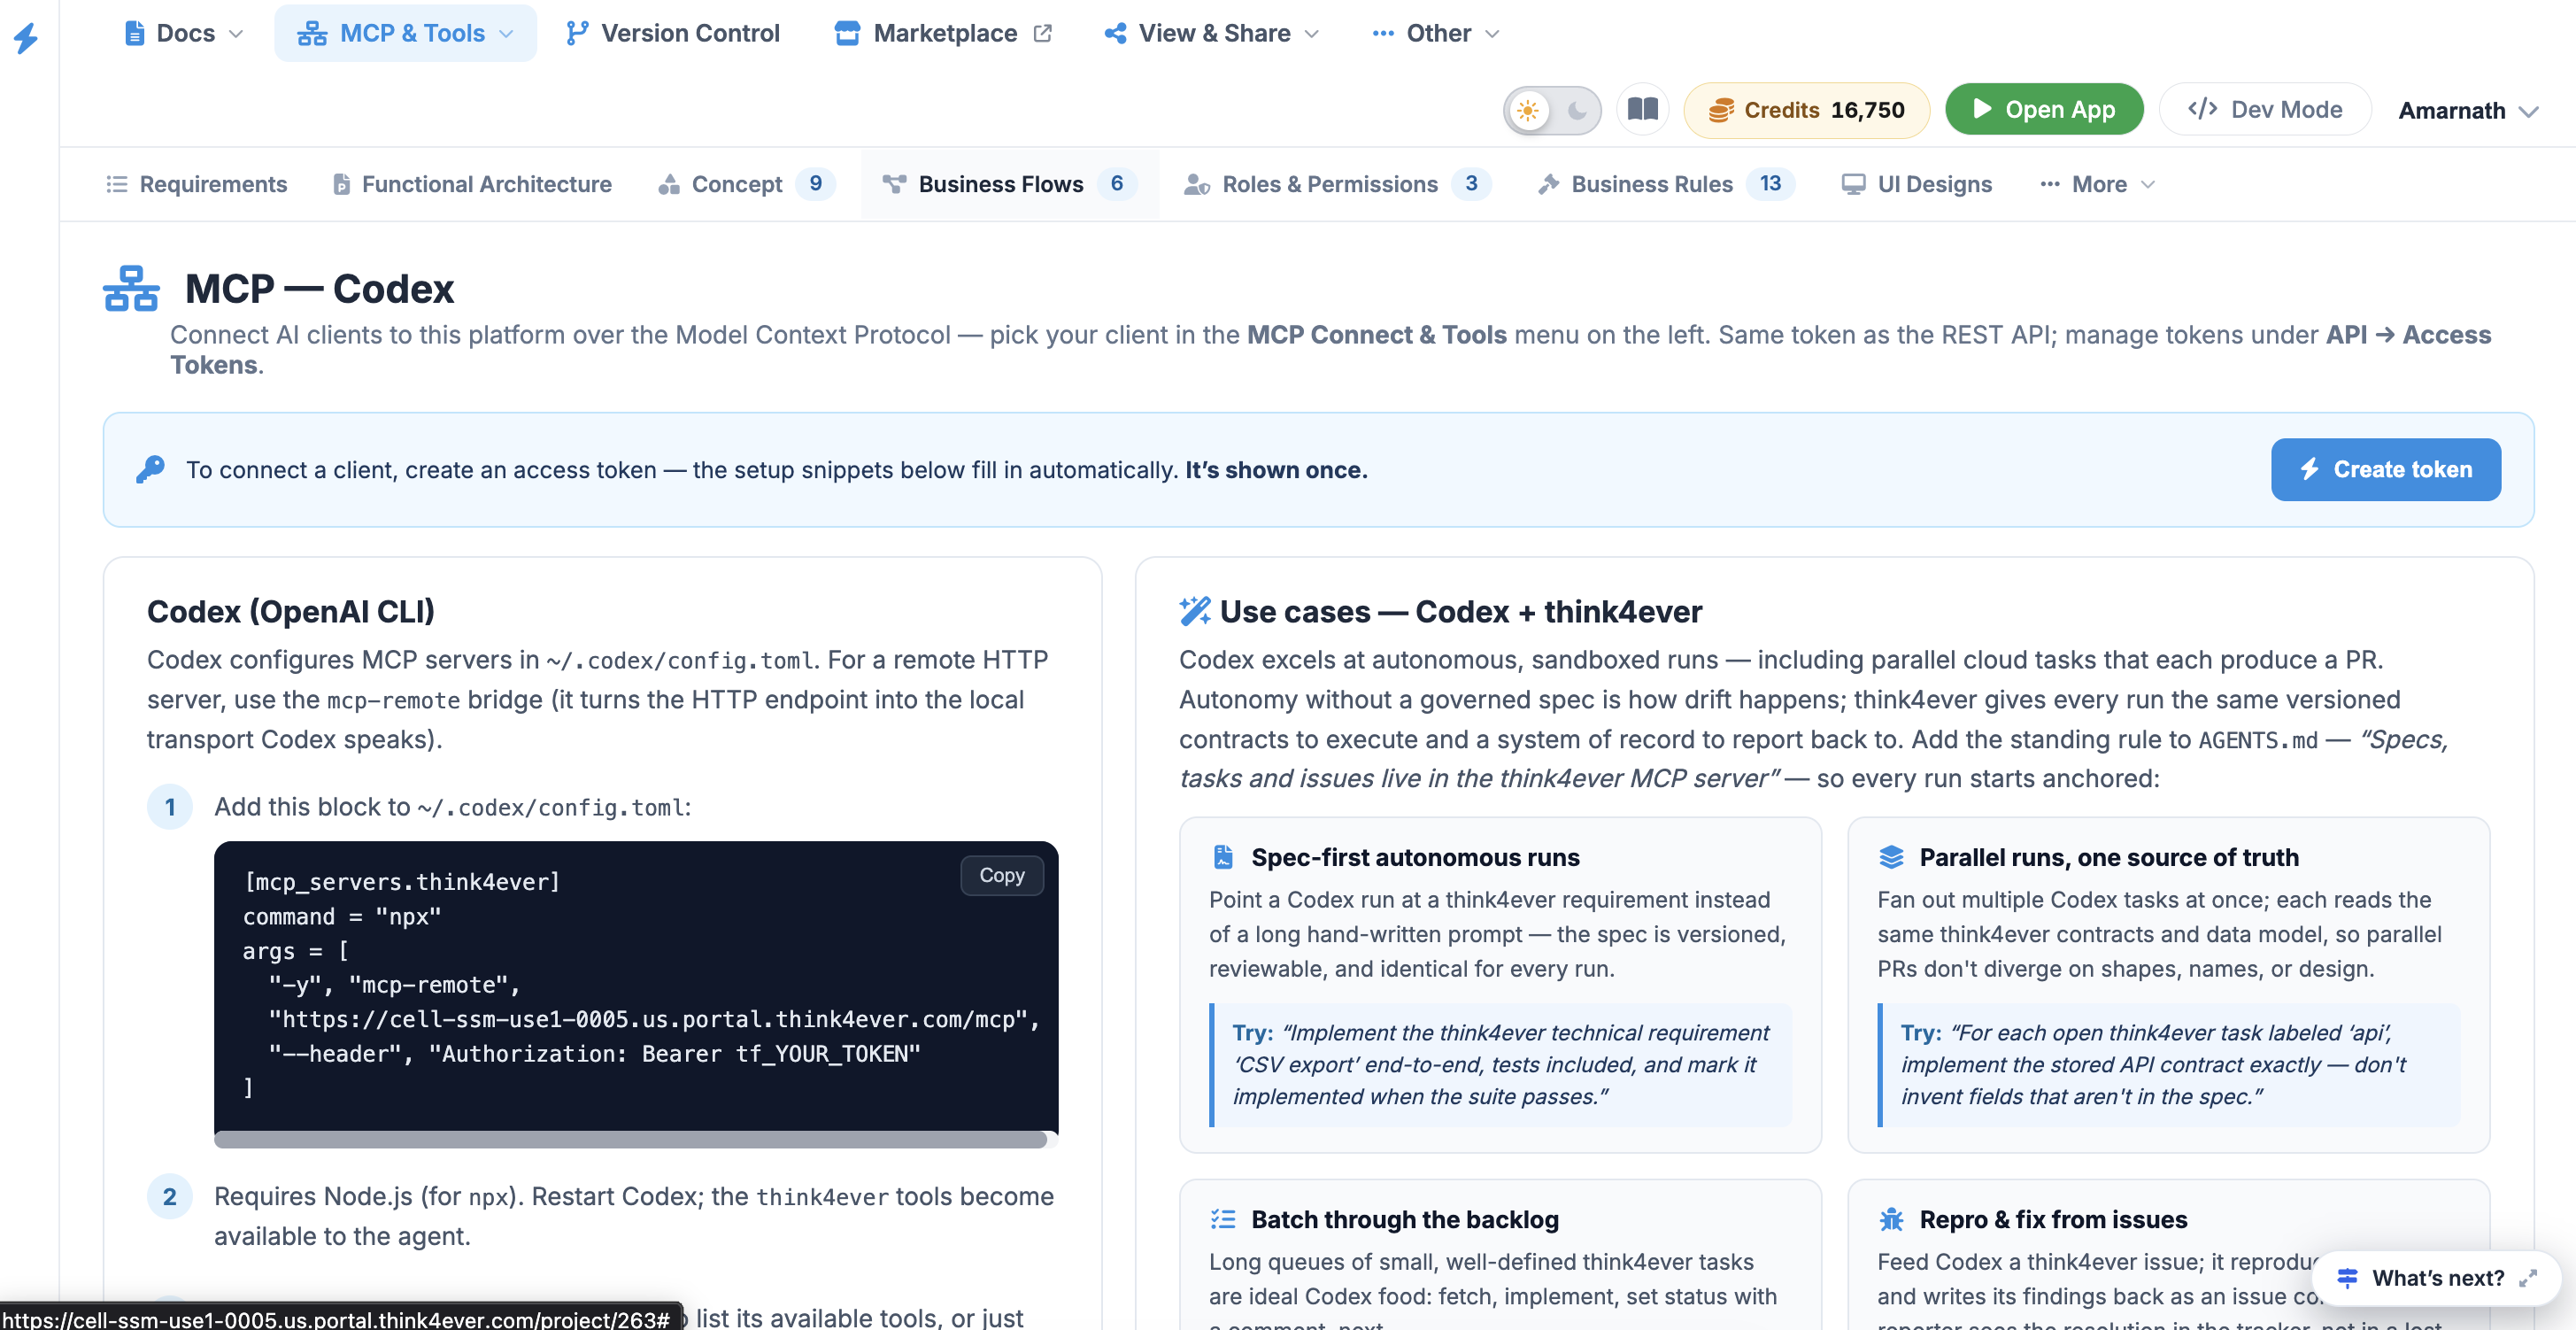The image size is (2576, 1330).
Task: Open the Amarnath user dropdown
Action: point(2466,110)
